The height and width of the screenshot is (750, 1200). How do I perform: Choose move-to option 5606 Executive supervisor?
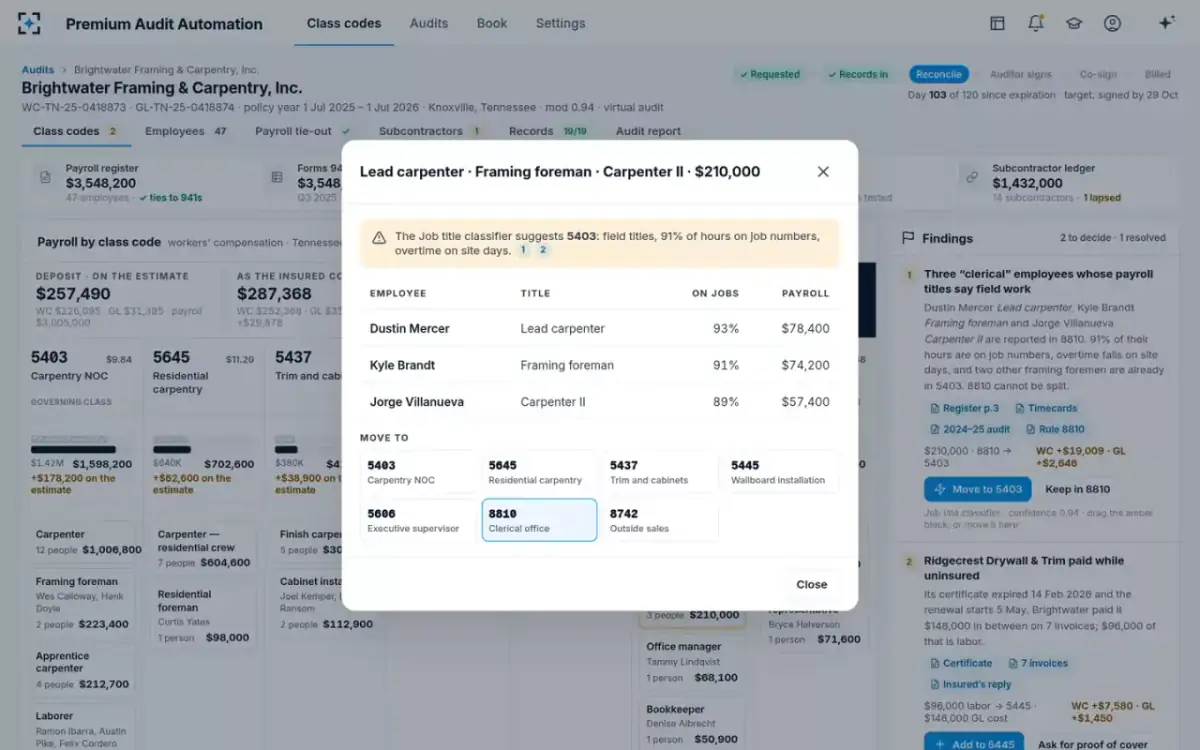tap(418, 520)
